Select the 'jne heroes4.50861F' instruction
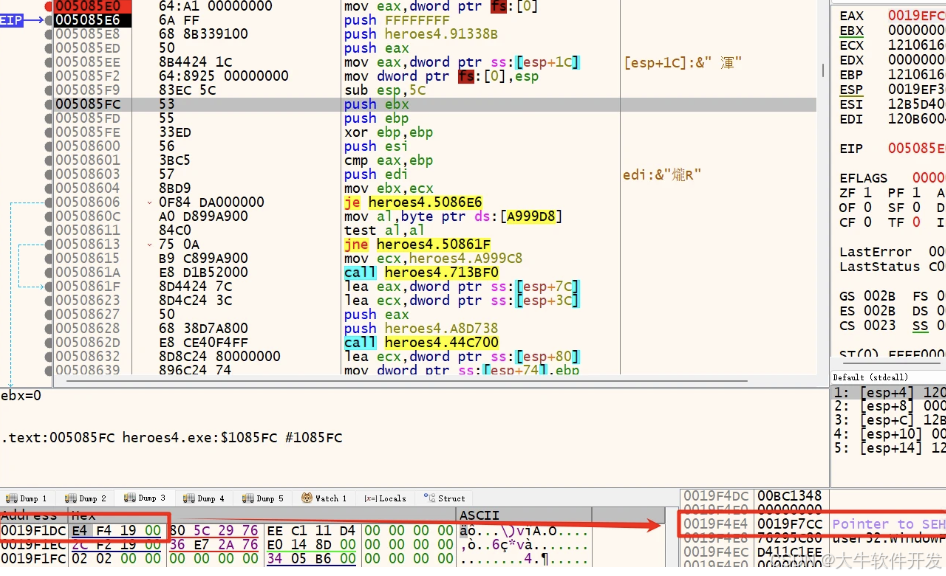 (x=417, y=244)
